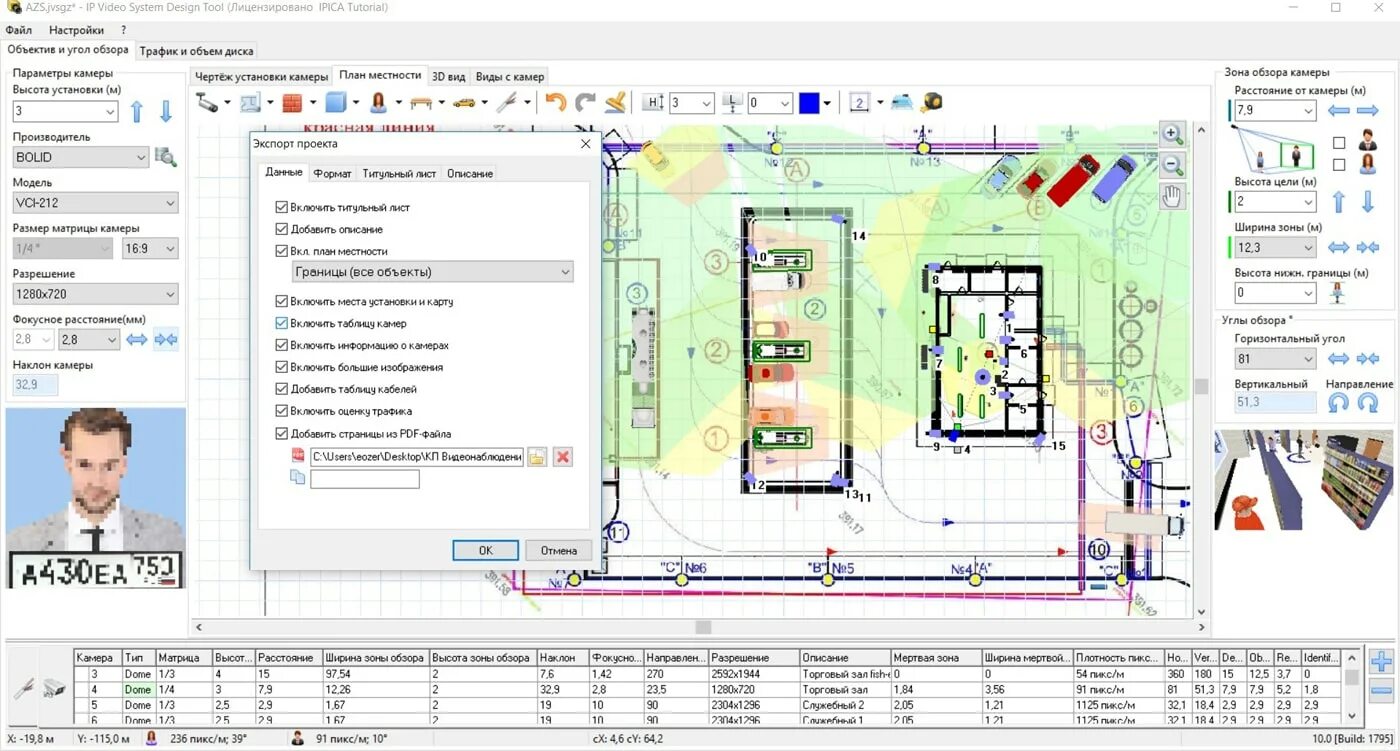The height and width of the screenshot is (751, 1400).
Task: Select the brick wall drawing tool
Action: point(290,102)
